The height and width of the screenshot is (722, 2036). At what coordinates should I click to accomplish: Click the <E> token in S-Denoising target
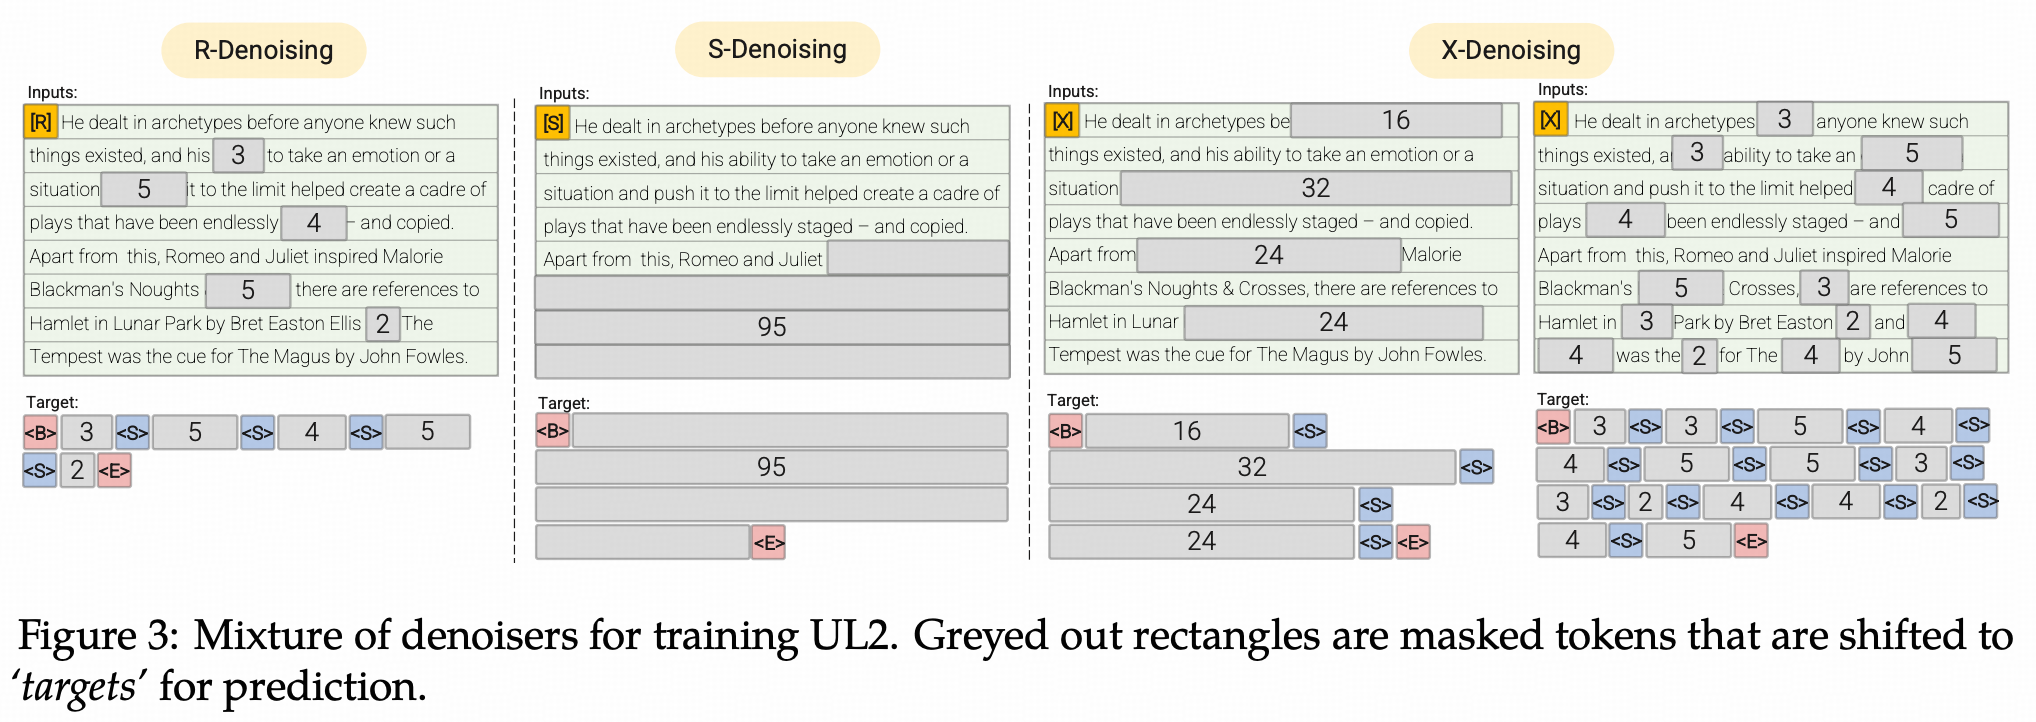[x=768, y=542]
